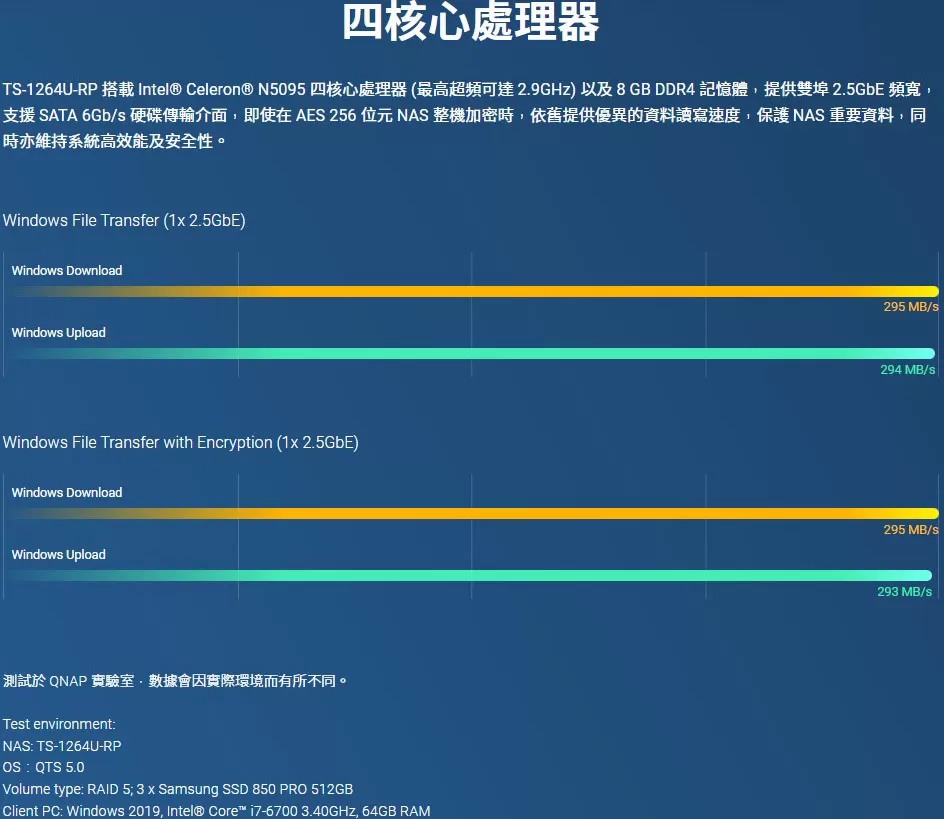944x819 pixels.
Task: Click the green Windows Upload bar in the unencrypted chart
Action: pos(471,353)
